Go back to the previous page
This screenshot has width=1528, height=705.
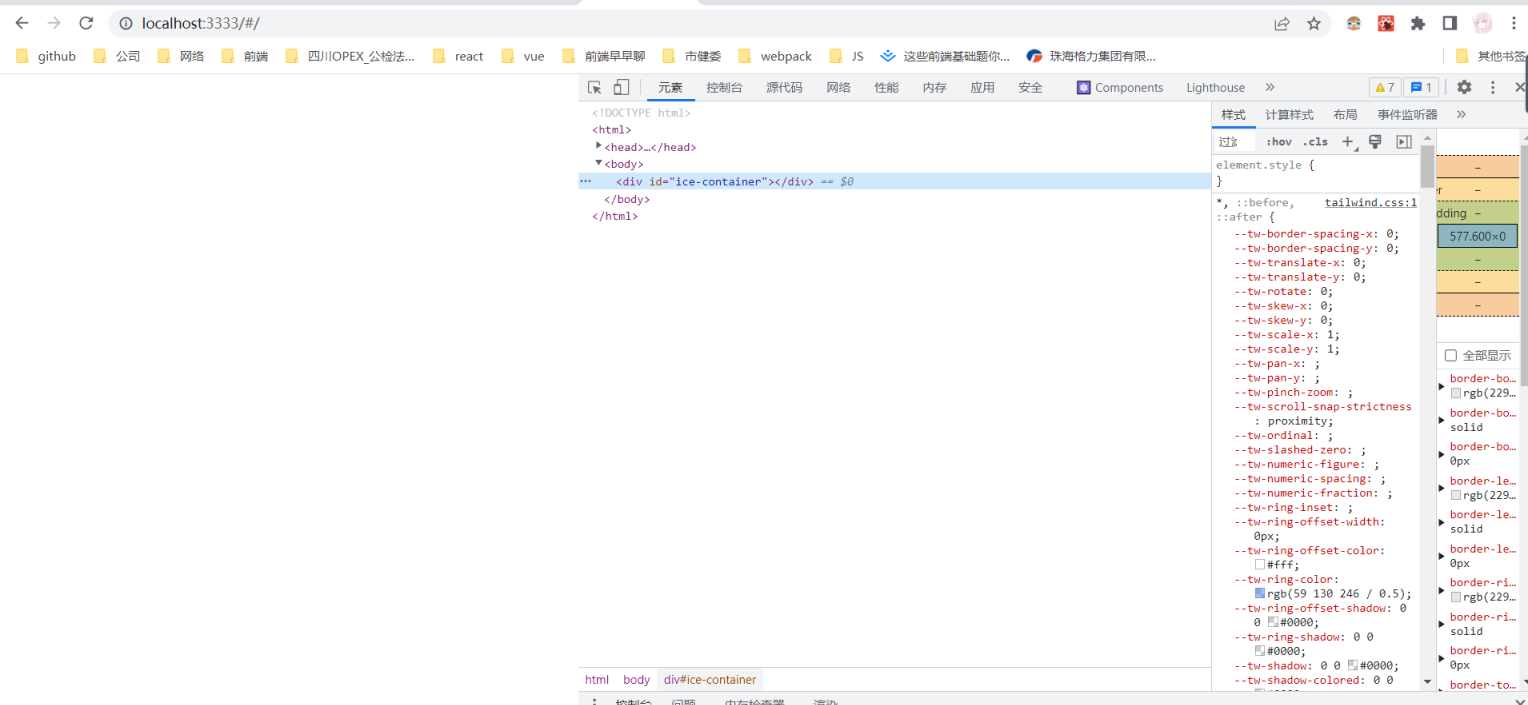(x=22, y=23)
